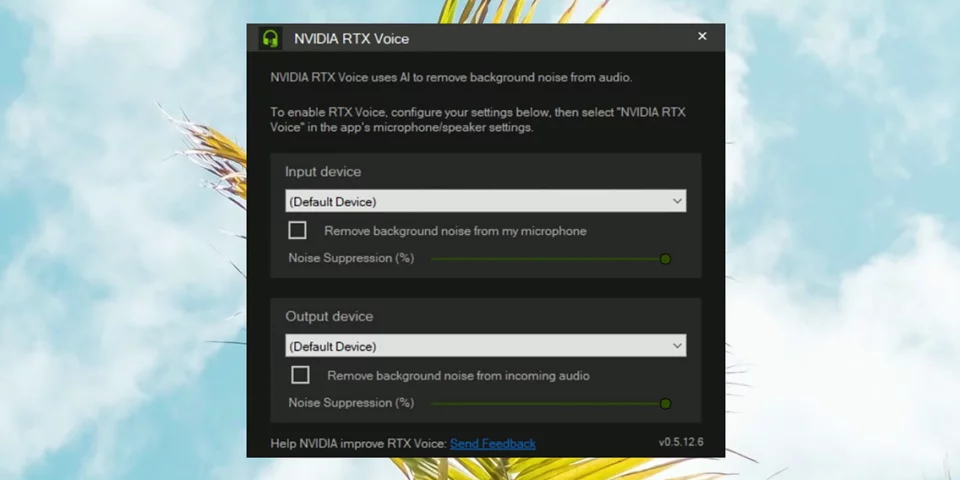
Task: Open the Send Feedback link
Action: (493, 443)
